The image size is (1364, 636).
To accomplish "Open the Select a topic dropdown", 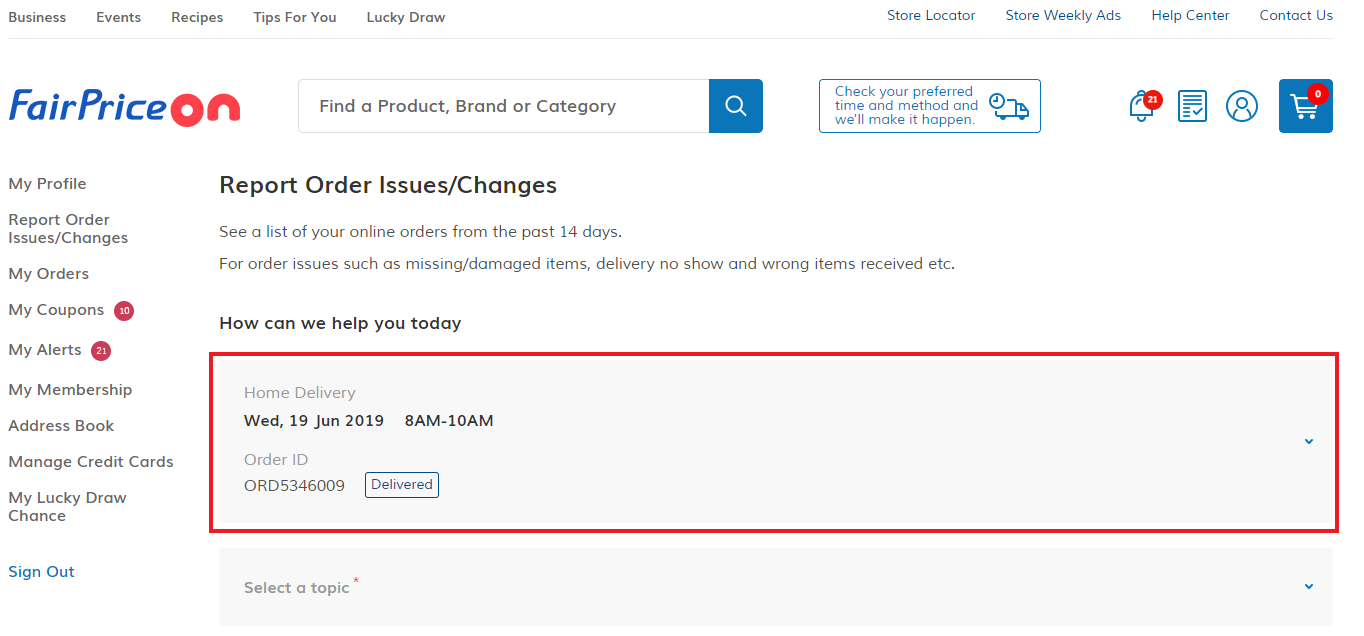I will click(776, 587).
